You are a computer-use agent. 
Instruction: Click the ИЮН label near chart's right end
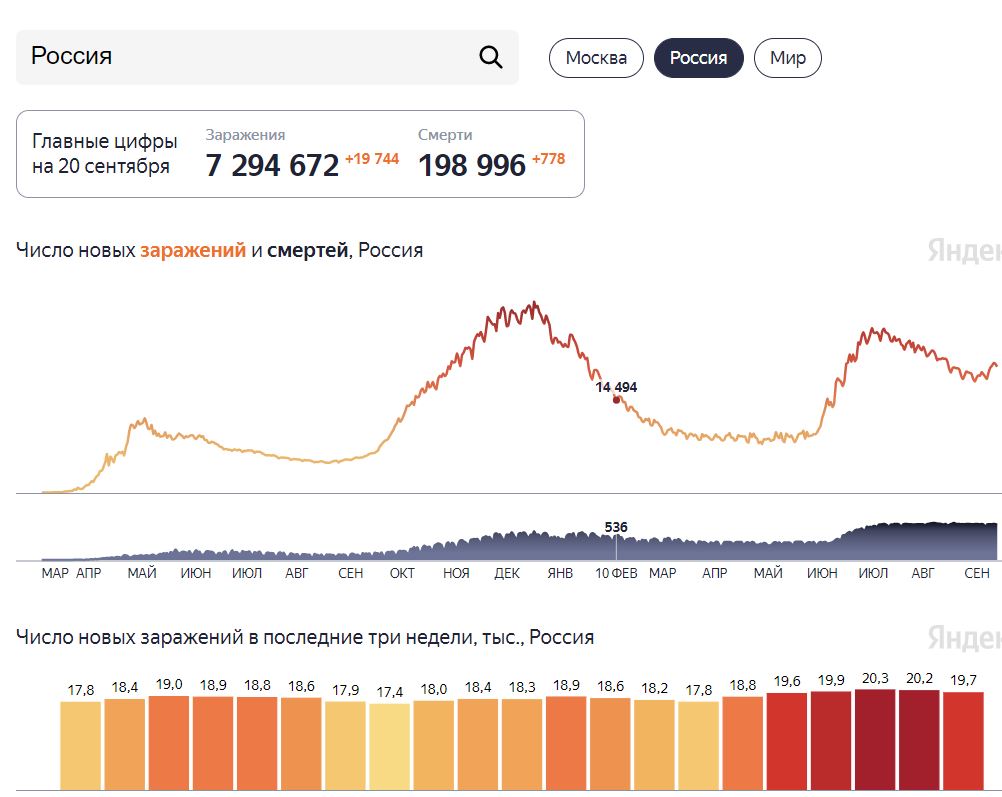pyautogui.click(x=822, y=573)
